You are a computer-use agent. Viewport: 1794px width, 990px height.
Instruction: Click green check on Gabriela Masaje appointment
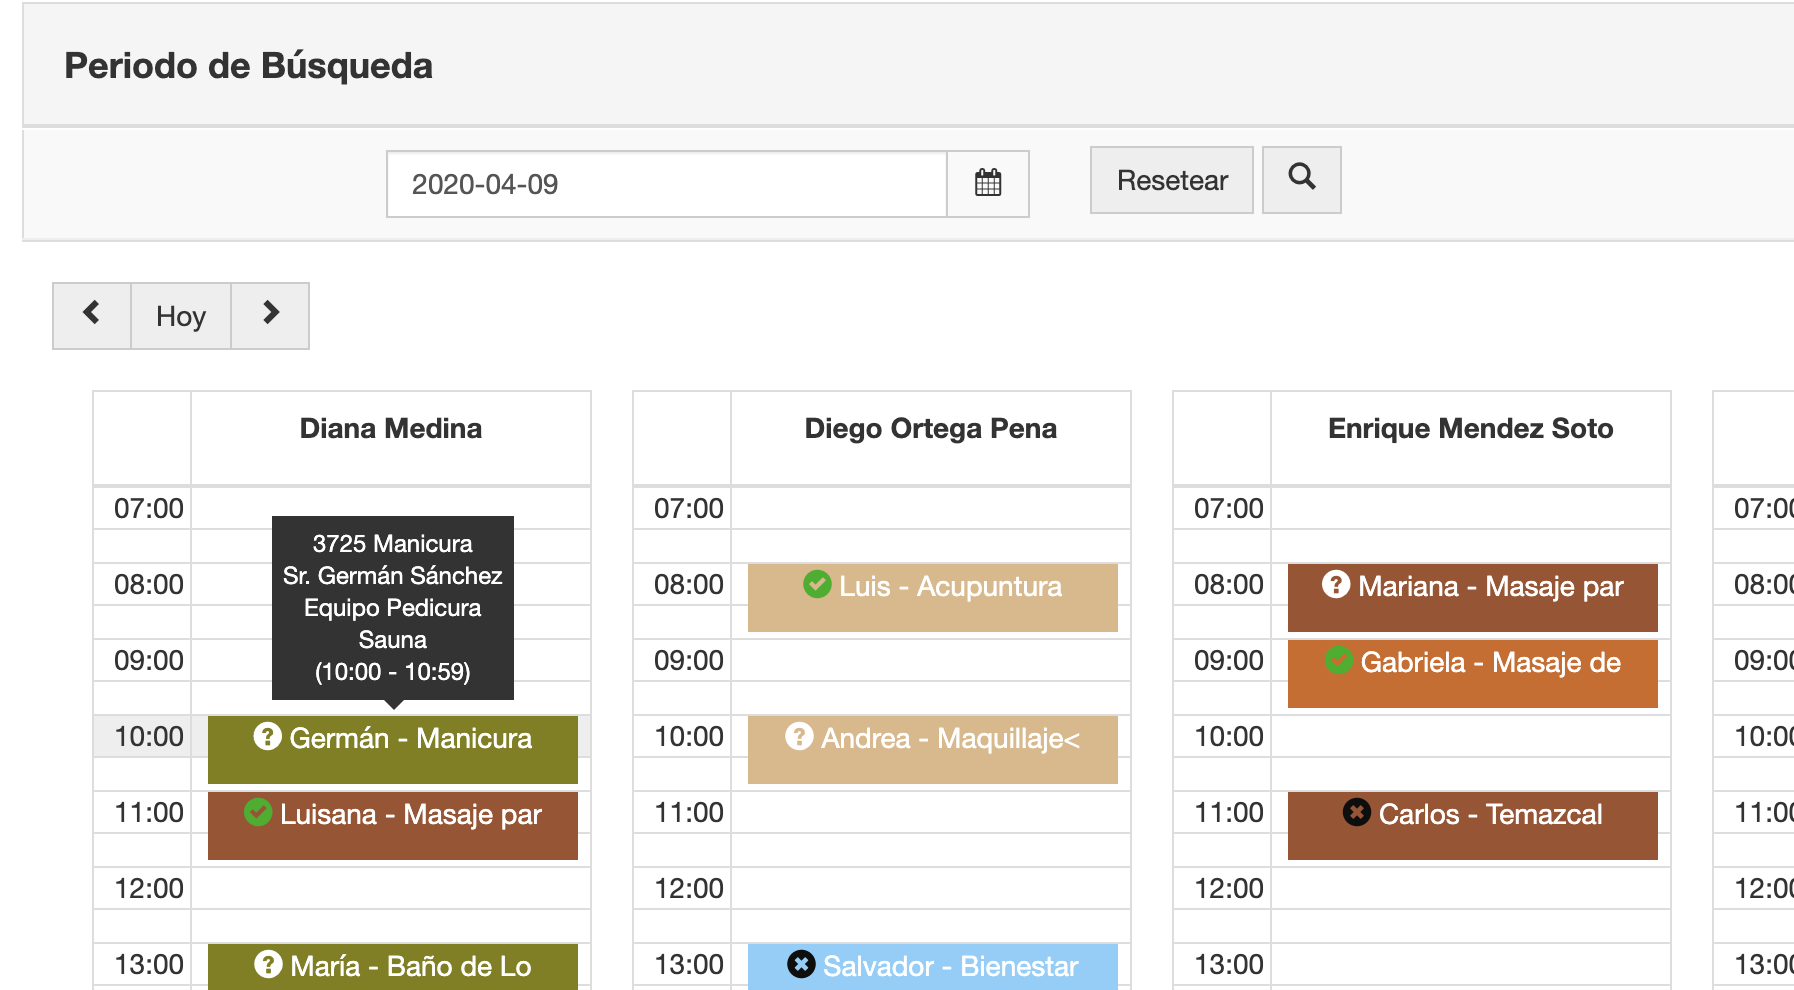coord(1339,660)
